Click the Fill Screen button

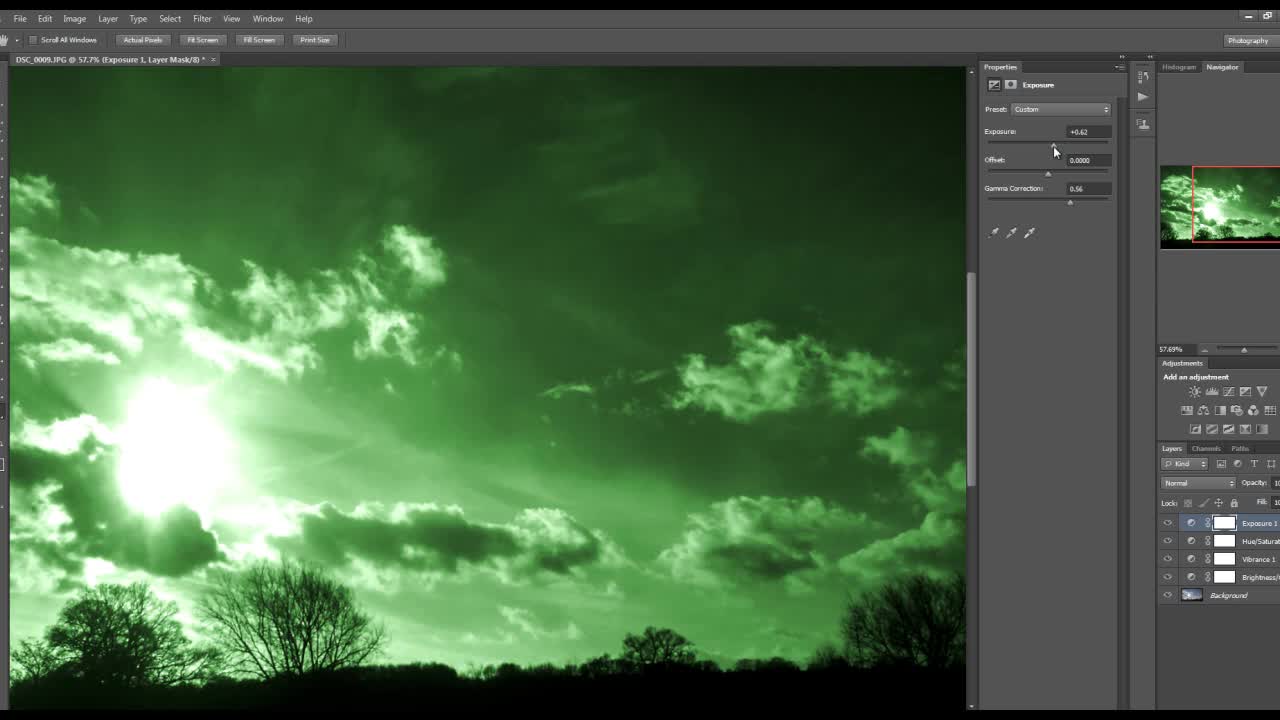[x=258, y=40]
